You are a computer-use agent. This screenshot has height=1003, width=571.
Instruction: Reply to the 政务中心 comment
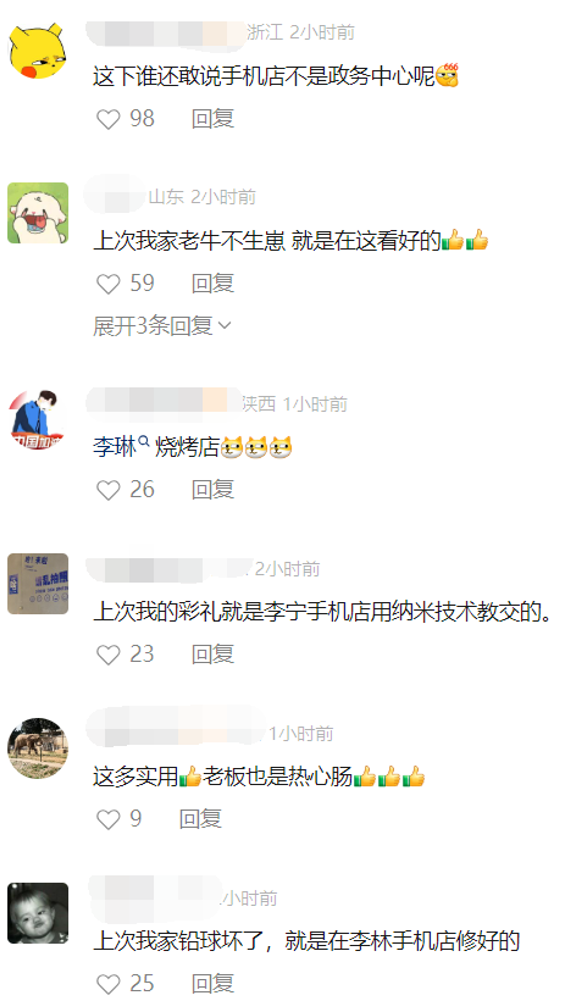213,119
